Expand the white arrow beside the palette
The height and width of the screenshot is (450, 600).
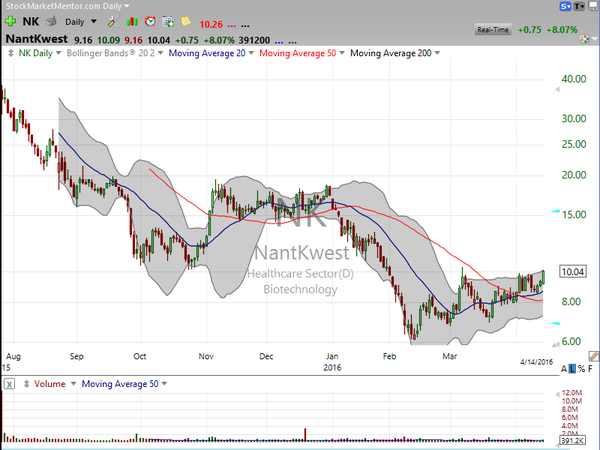click(595, 39)
